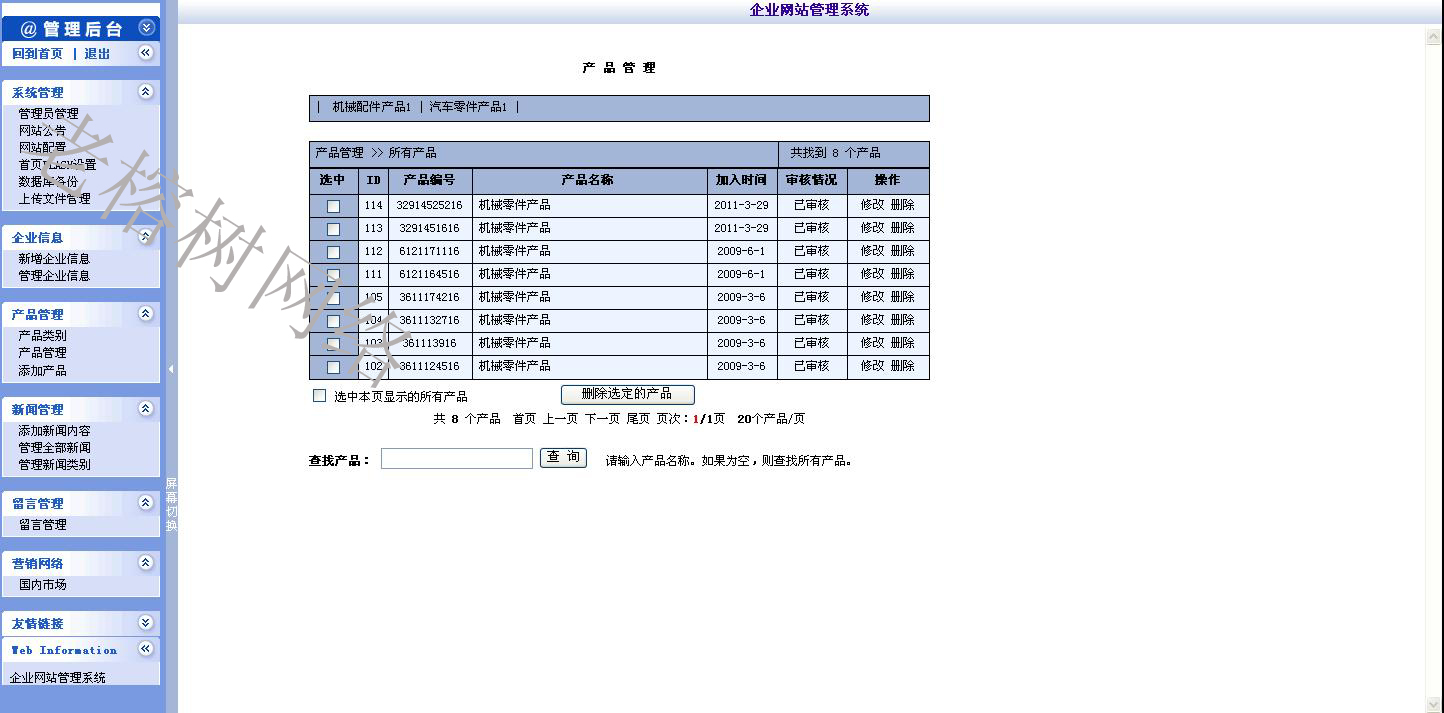Click 删除 for product 3611174216
Image resolution: width=1444 pixels, height=713 pixels.
902,297
